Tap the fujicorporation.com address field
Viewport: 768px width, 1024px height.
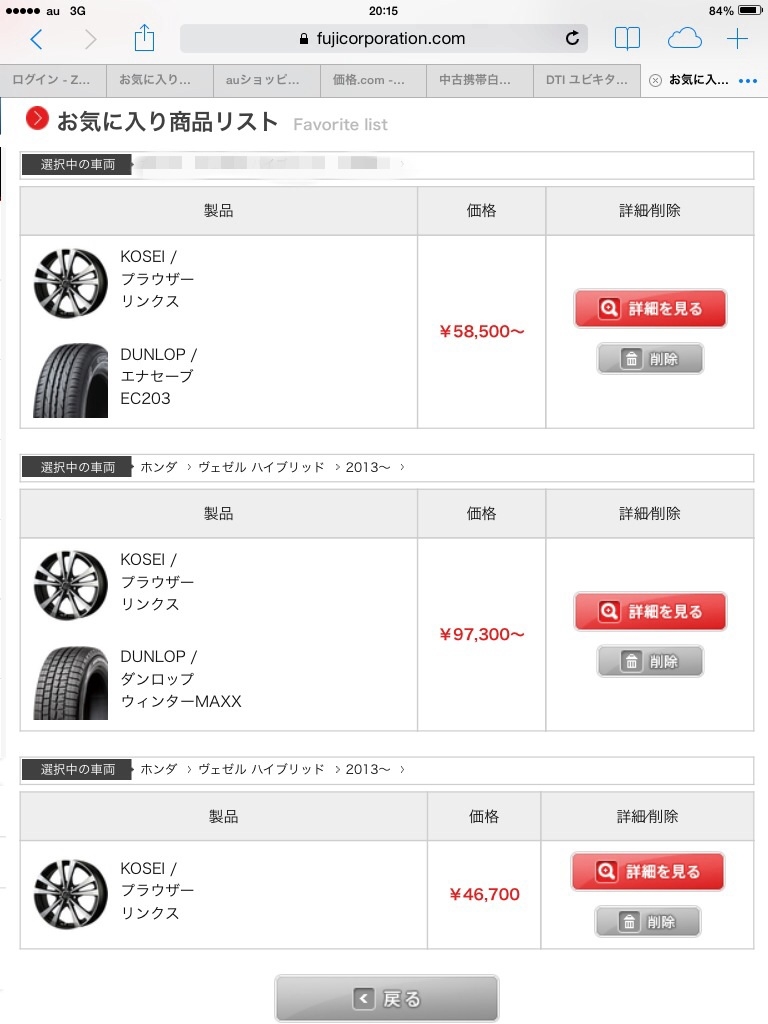point(382,39)
